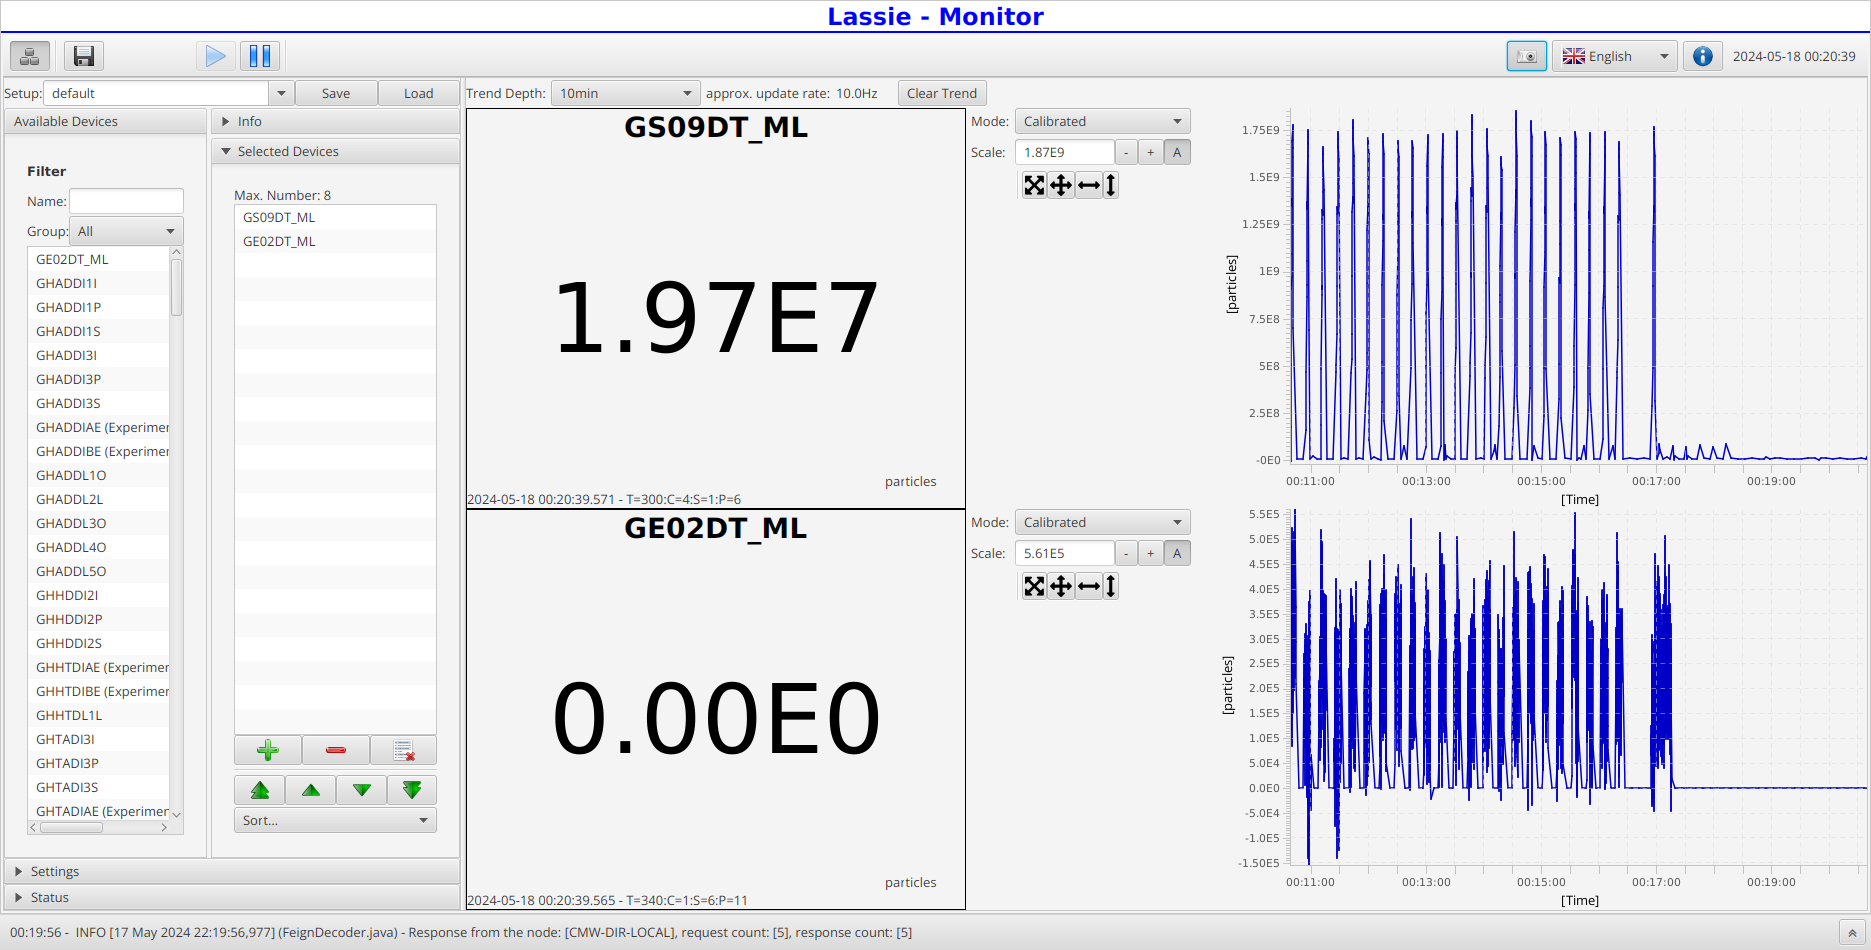
Task: Toggle auto scale A for GS09DT_ML
Action: click(x=1177, y=152)
